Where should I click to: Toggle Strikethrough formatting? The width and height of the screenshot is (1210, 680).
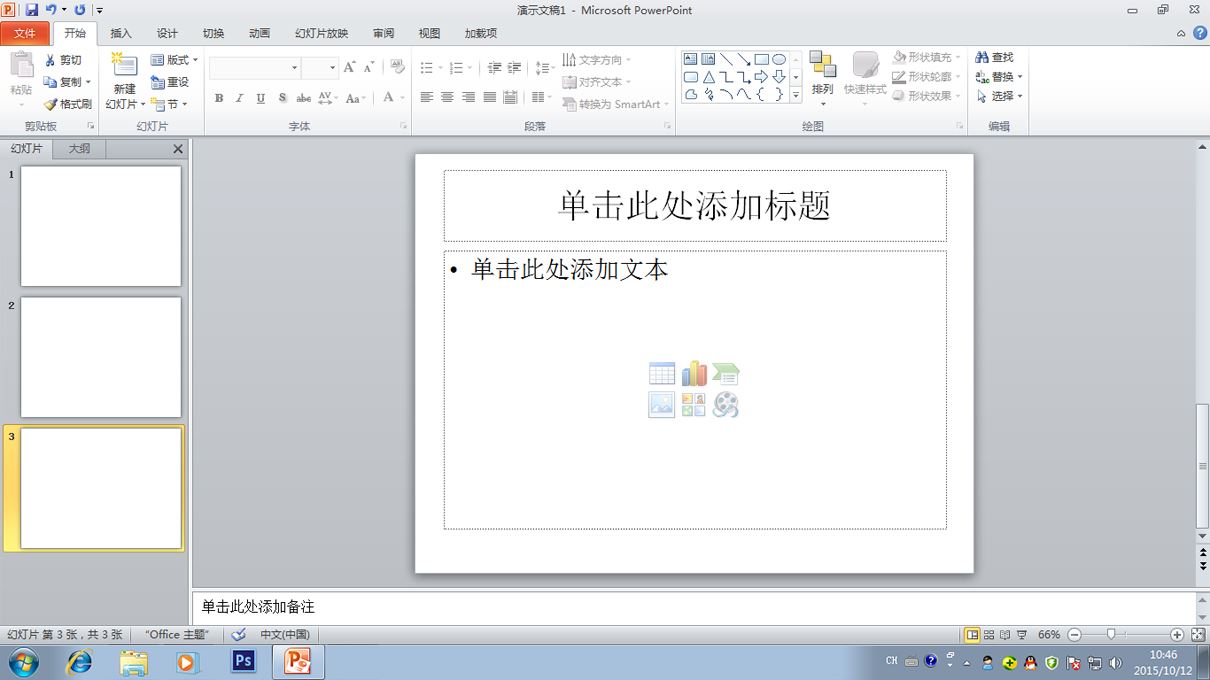pyautogui.click(x=303, y=98)
